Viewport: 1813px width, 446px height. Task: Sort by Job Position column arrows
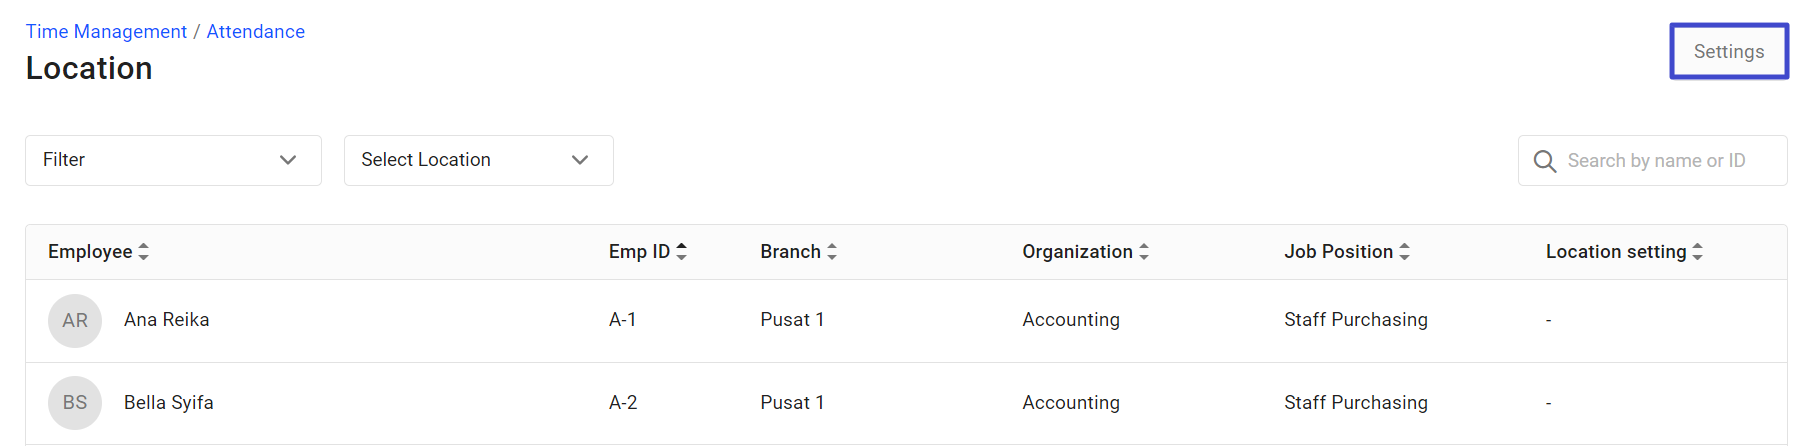(x=1404, y=252)
